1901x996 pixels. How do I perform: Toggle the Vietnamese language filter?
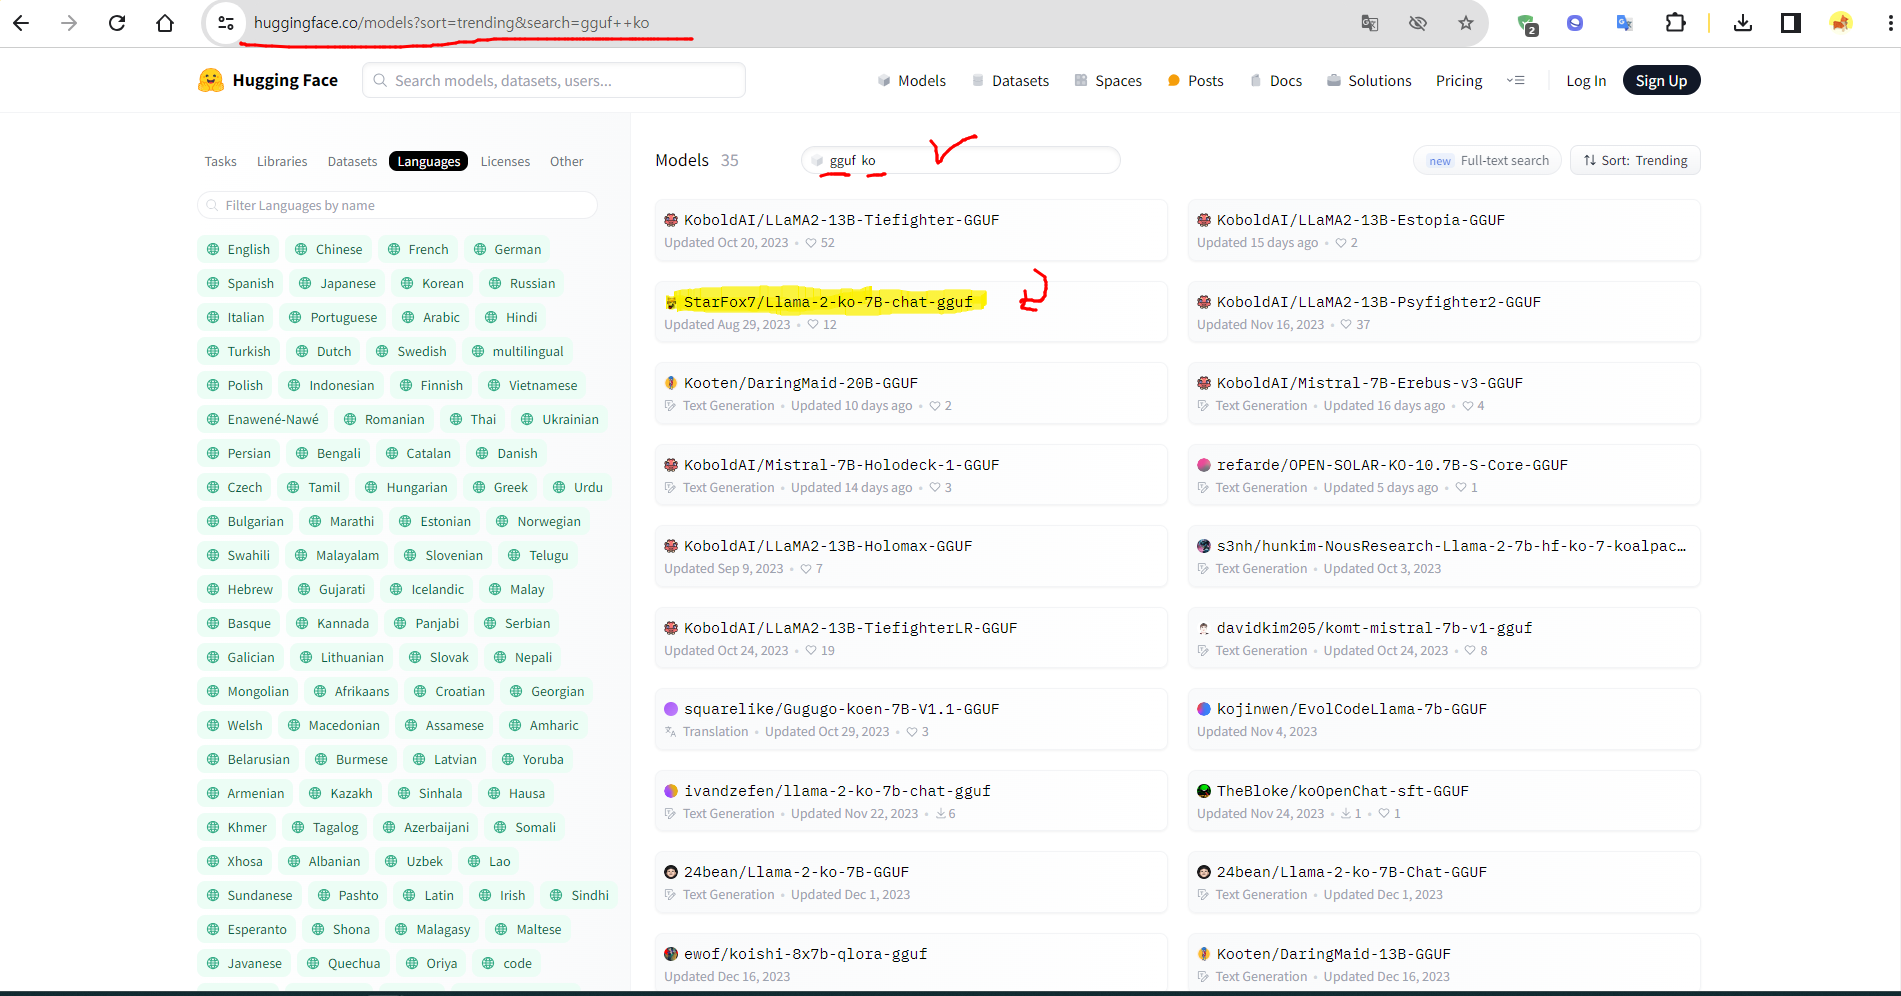coord(532,385)
